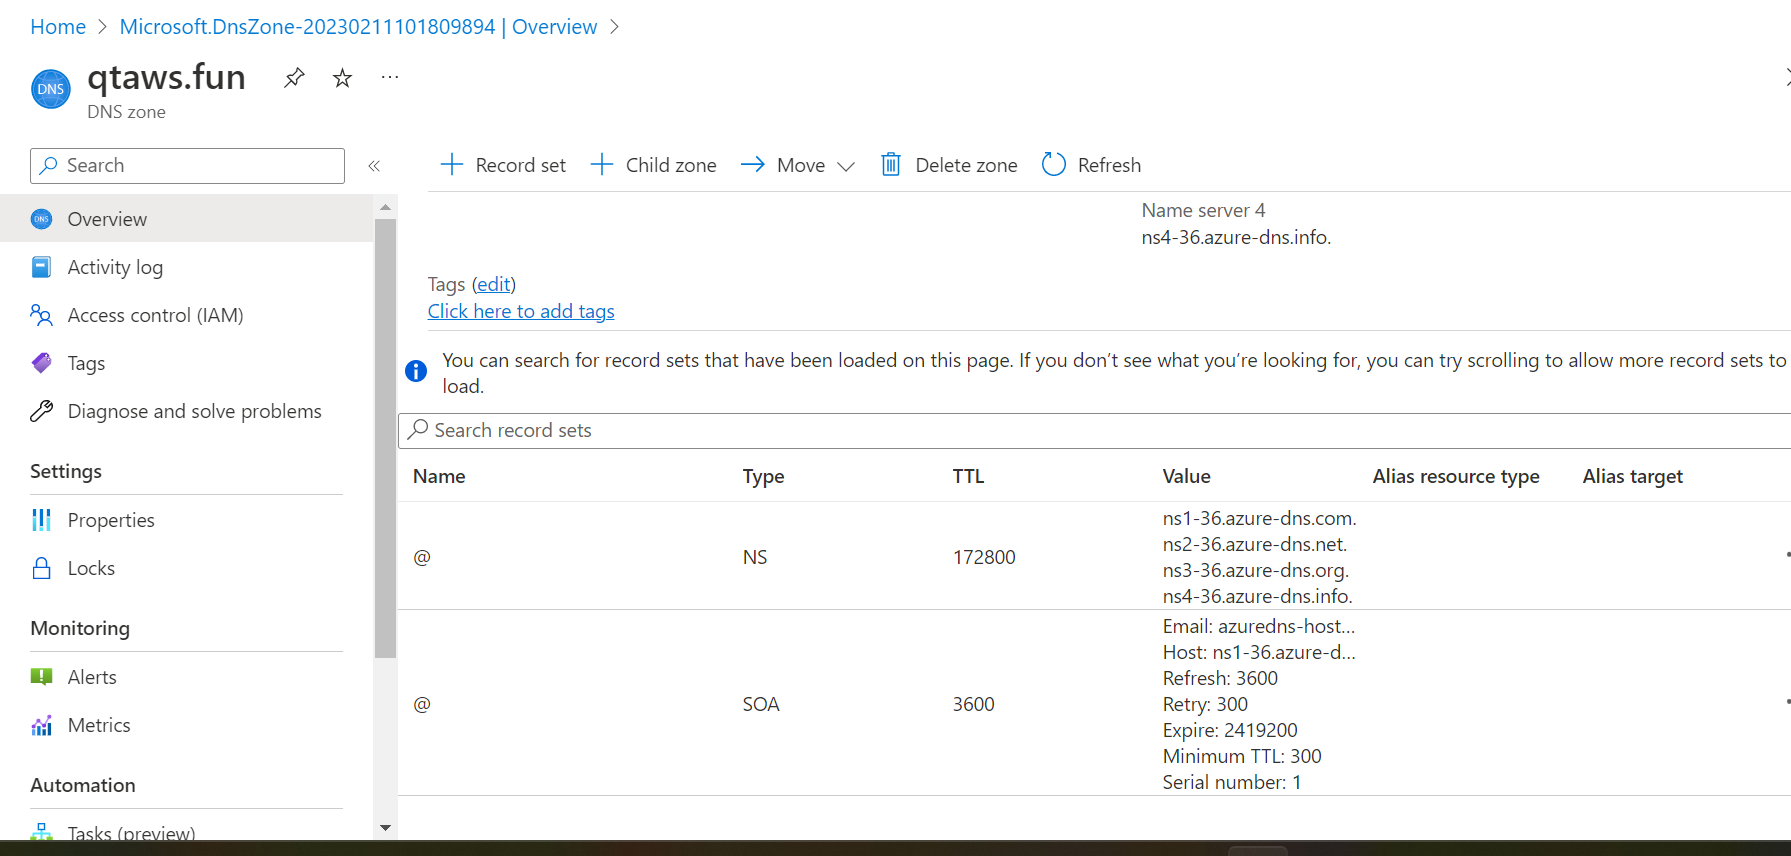
Task: Click the Tags icon in sidebar
Action: point(42,363)
